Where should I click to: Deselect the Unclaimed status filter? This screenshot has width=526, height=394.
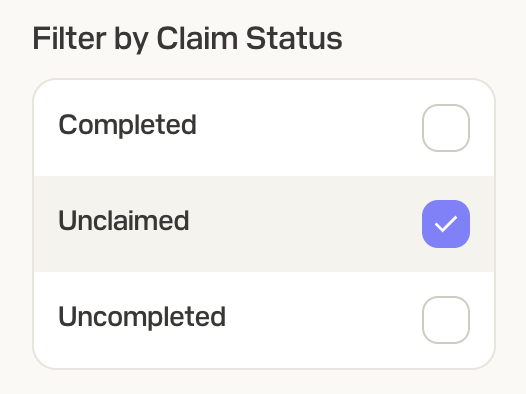click(446, 224)
